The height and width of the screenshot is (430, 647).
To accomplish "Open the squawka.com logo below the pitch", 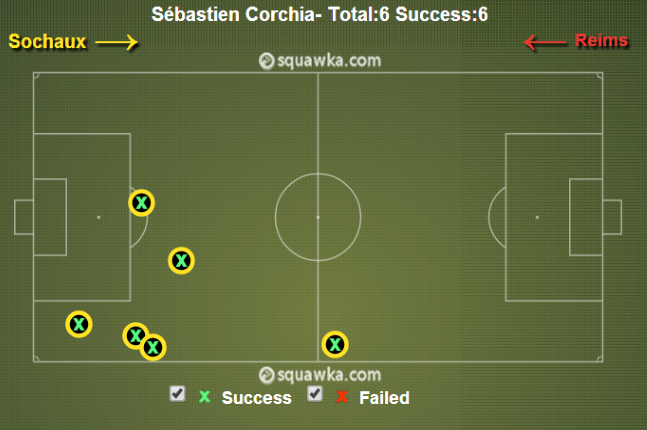I will [320, 375].
